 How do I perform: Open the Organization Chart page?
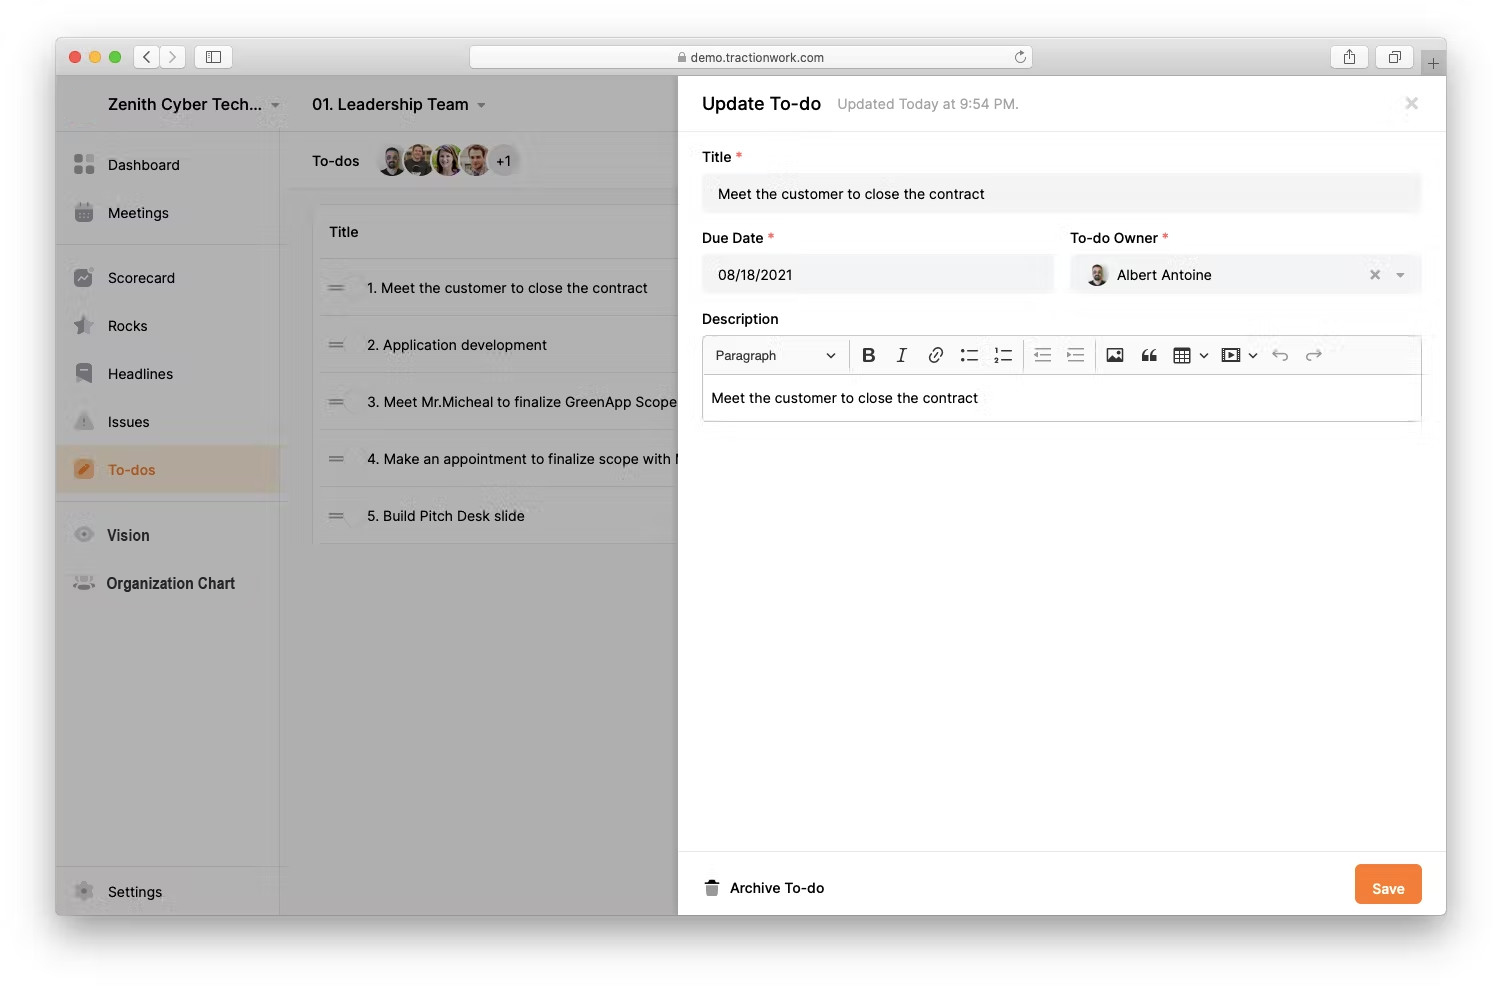coord(171,583)
